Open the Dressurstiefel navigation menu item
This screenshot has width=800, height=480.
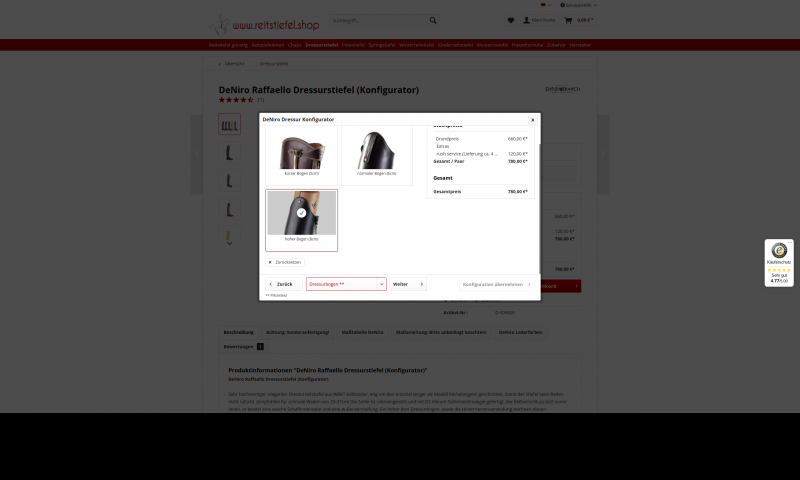[321, 45]
